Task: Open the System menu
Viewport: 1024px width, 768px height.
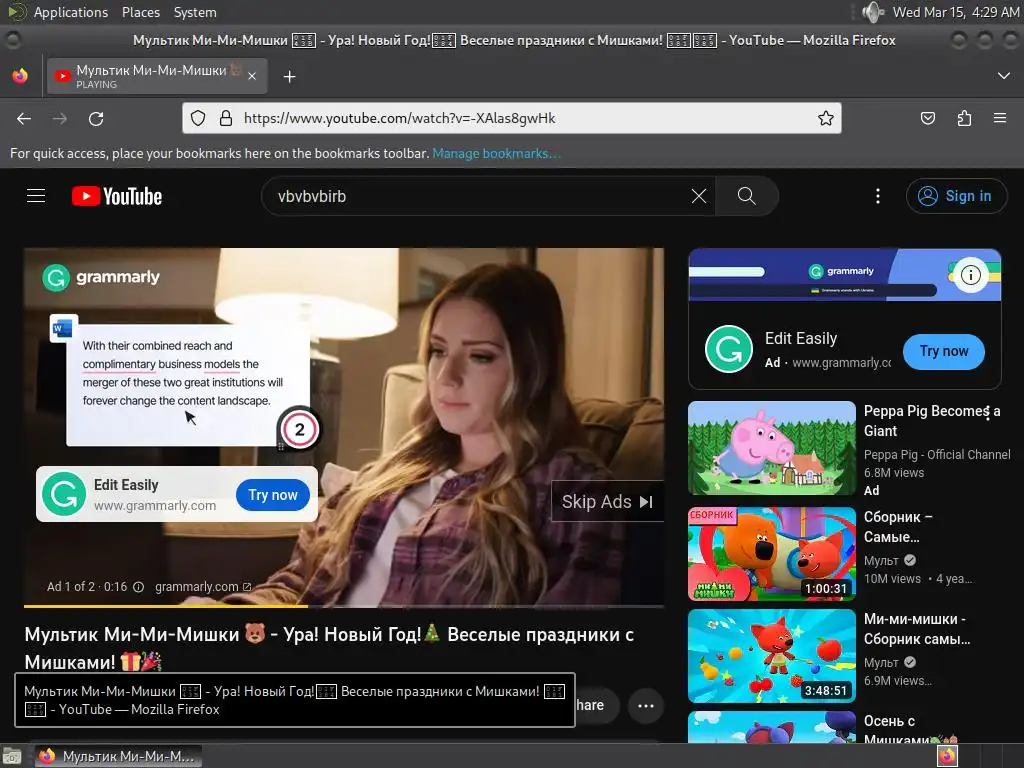Action: pos(195,12)
